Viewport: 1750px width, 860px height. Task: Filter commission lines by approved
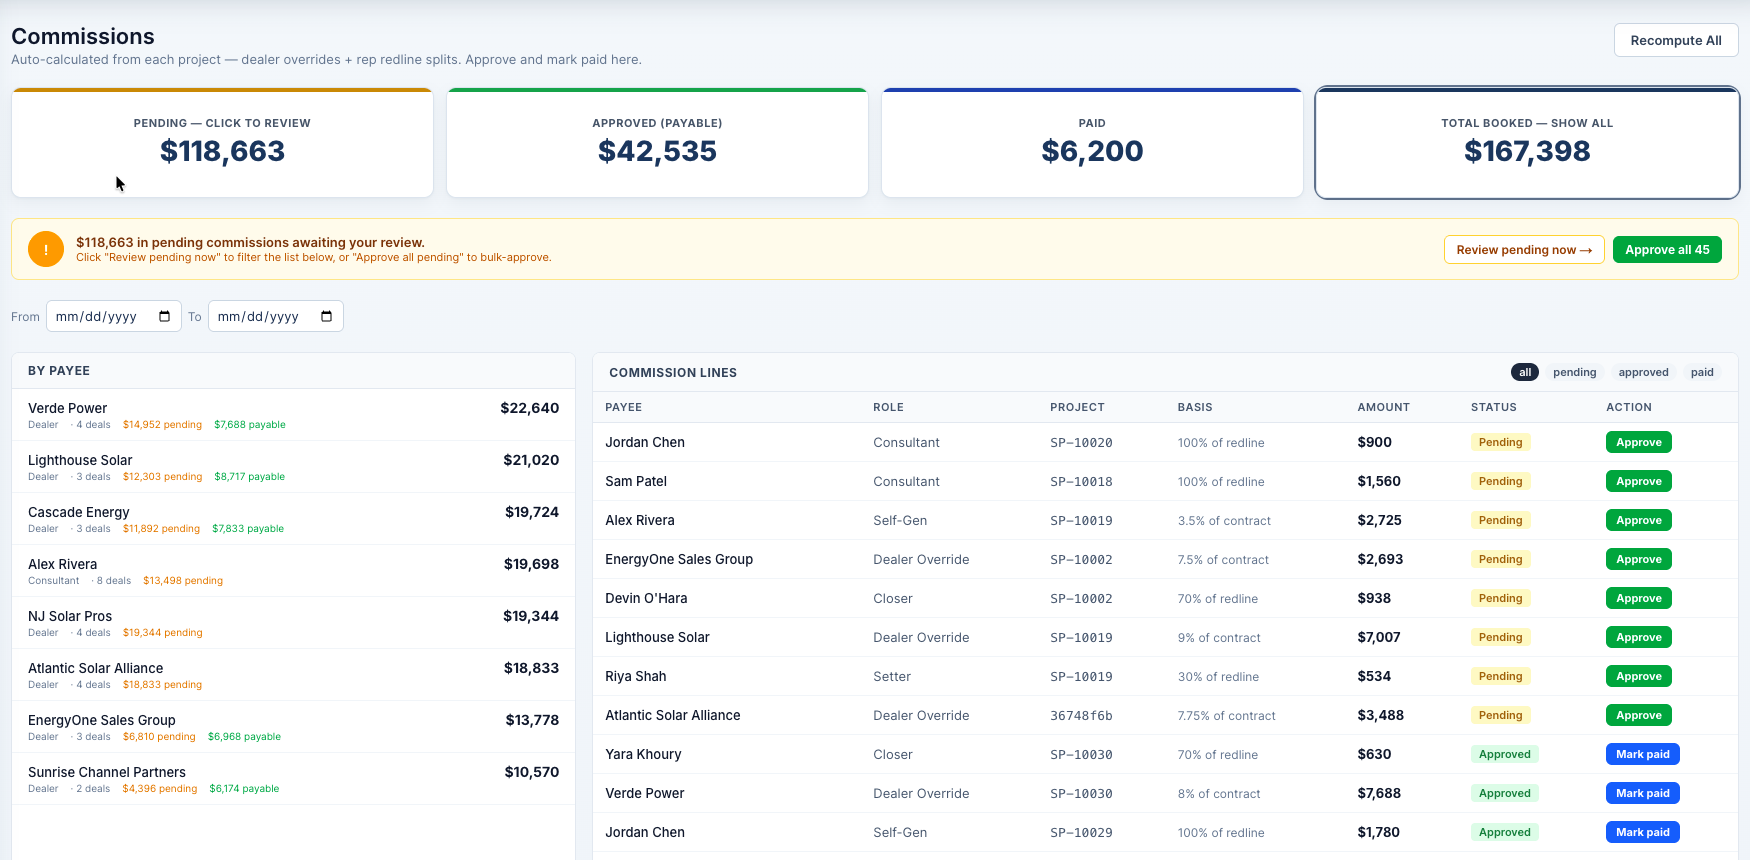coord(1644,372)
